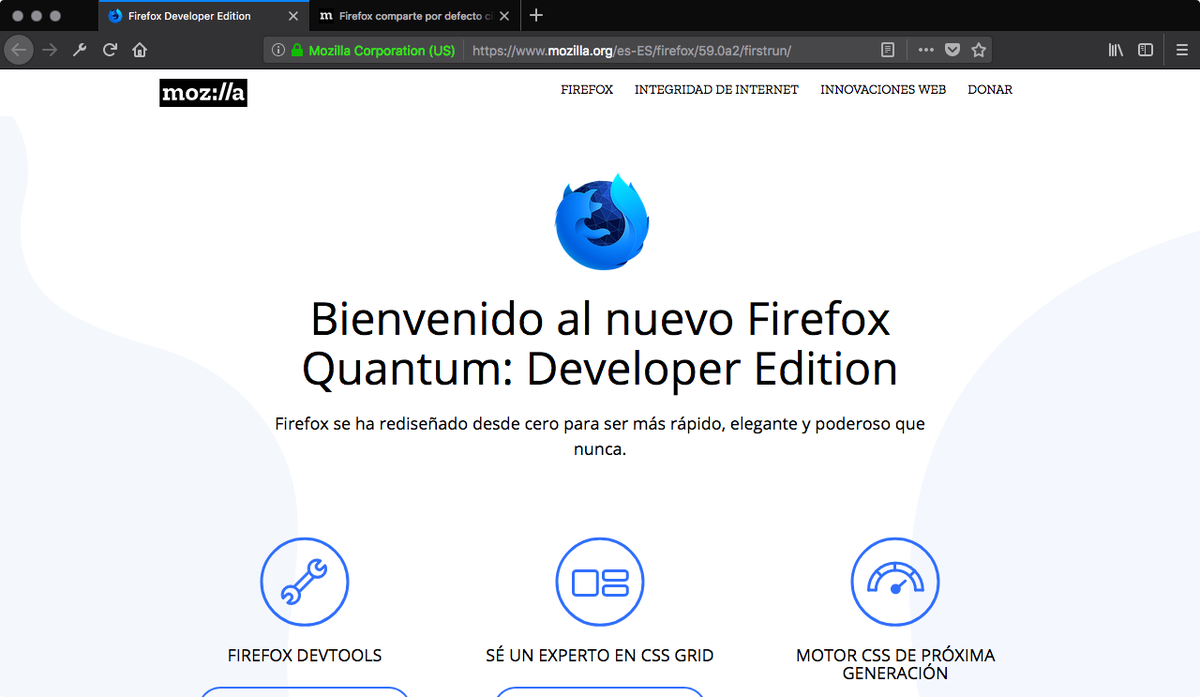Click the green padlock security icon
The width and height of the screenshot is (1200, 697).
(x=297, y=50)
